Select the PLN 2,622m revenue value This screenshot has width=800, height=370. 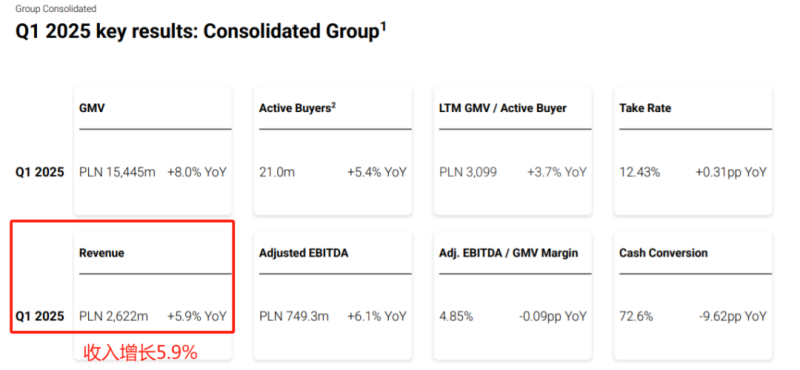[114, 316]
